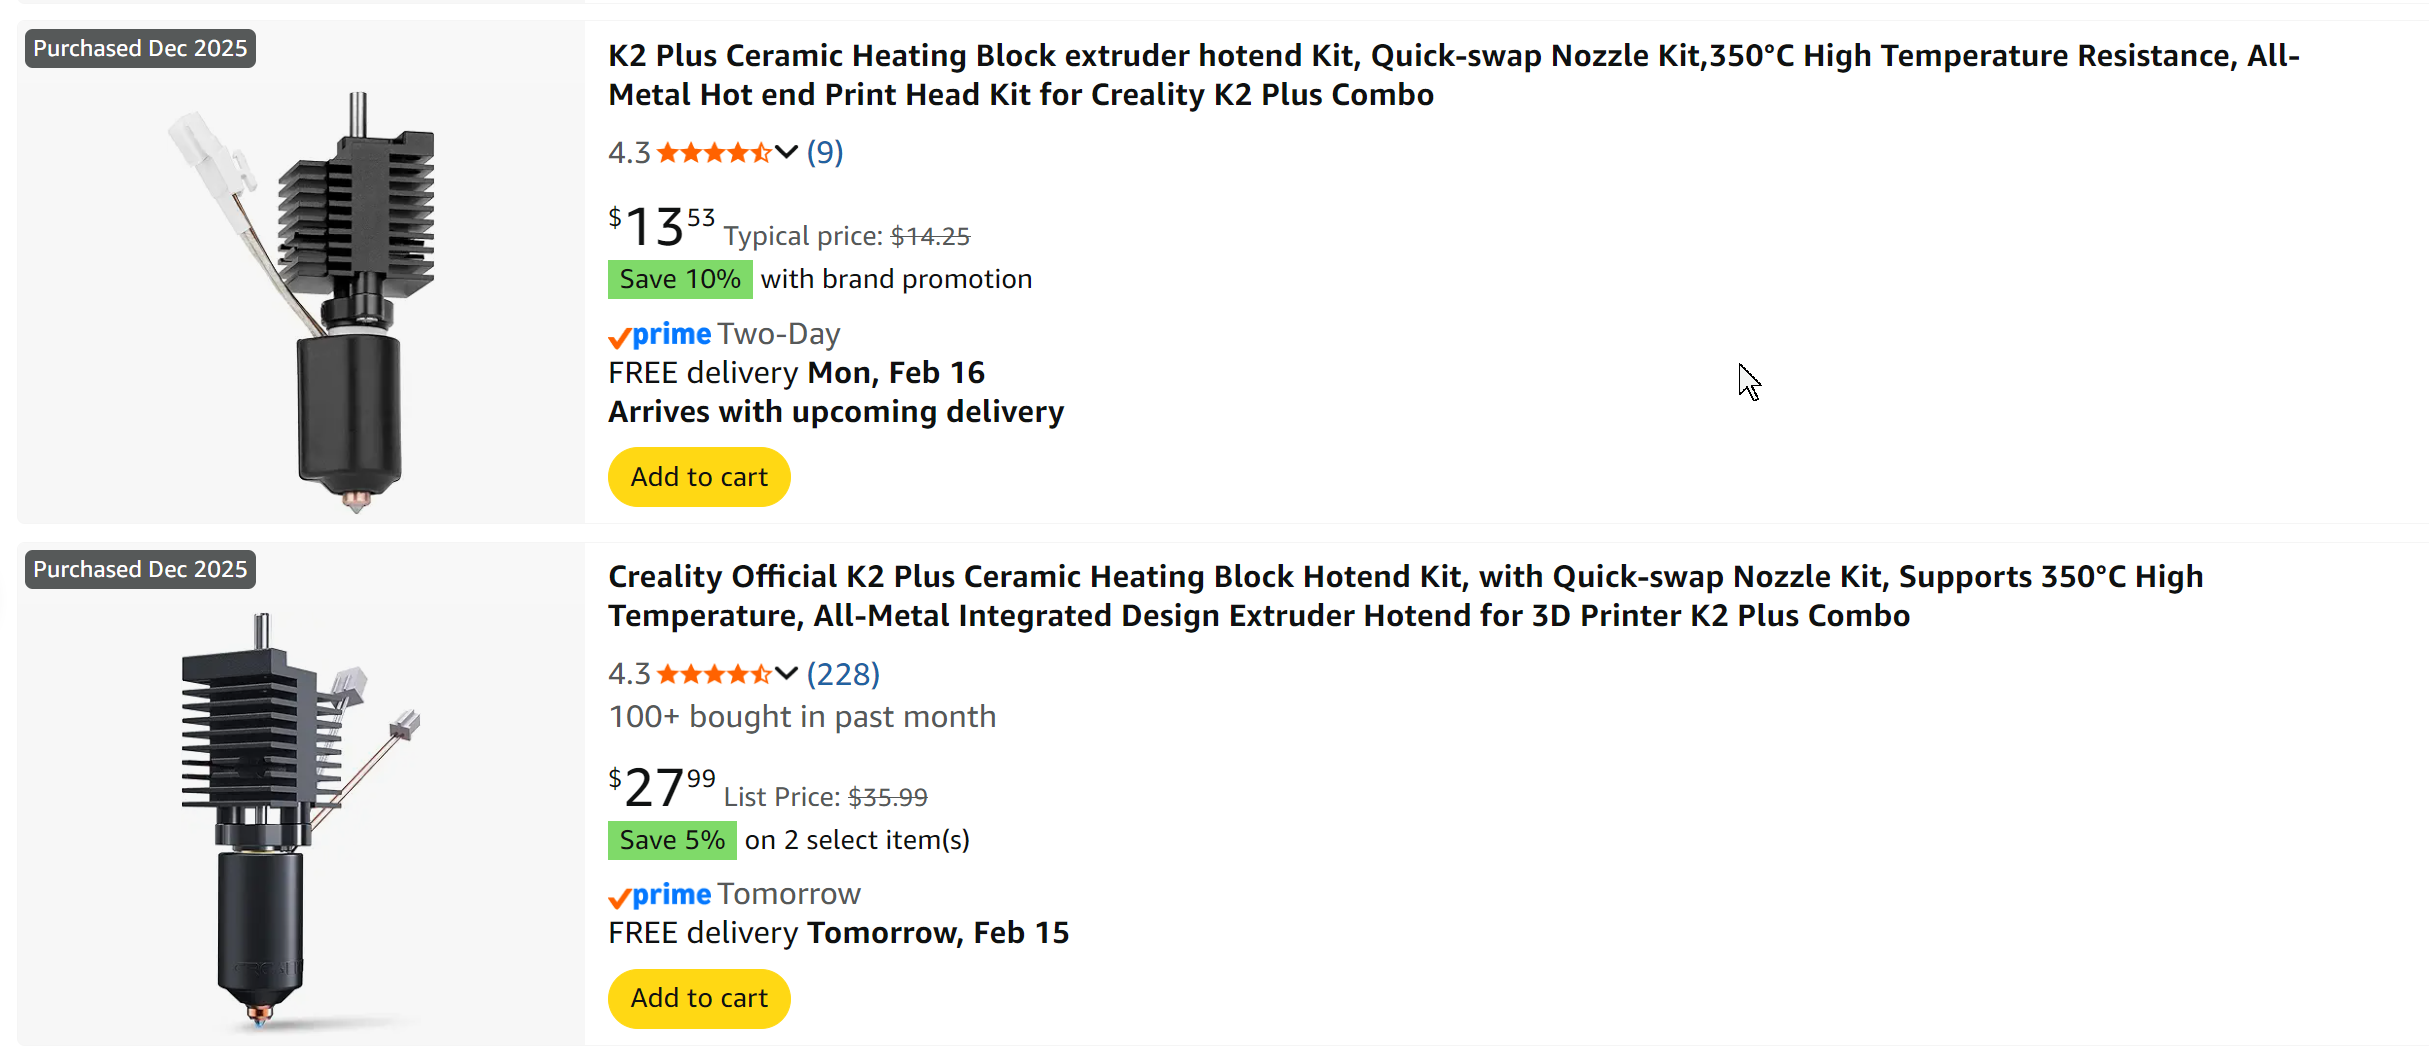Click the Prime Tomorrow badge icon

click(660, 894)
